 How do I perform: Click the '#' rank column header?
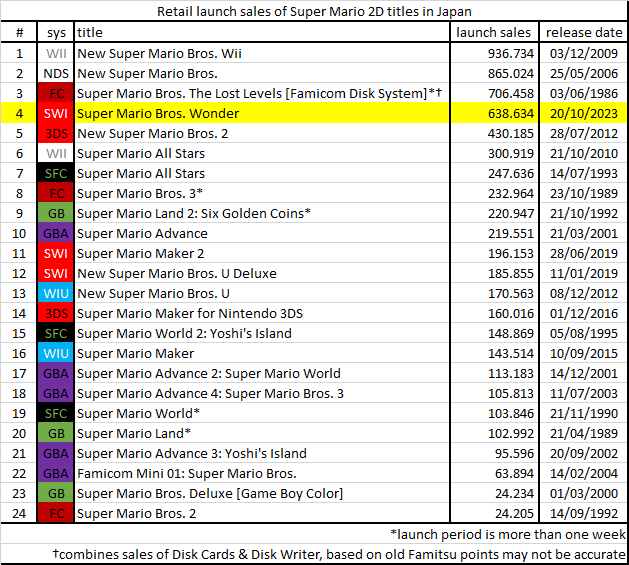19,33
